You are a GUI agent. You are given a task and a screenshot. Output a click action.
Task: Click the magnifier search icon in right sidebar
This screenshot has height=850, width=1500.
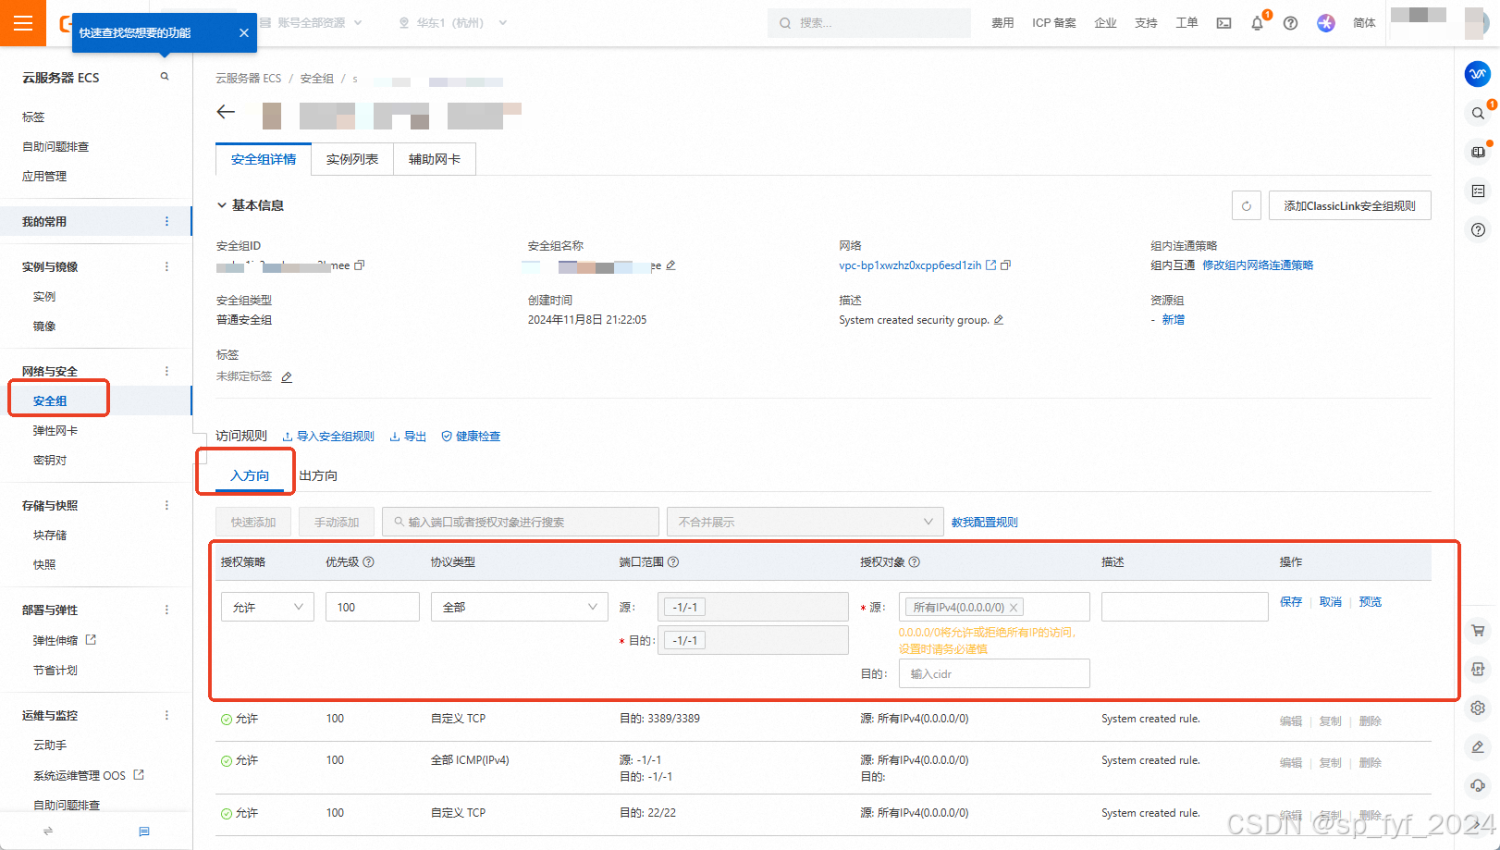[1477, 113]
